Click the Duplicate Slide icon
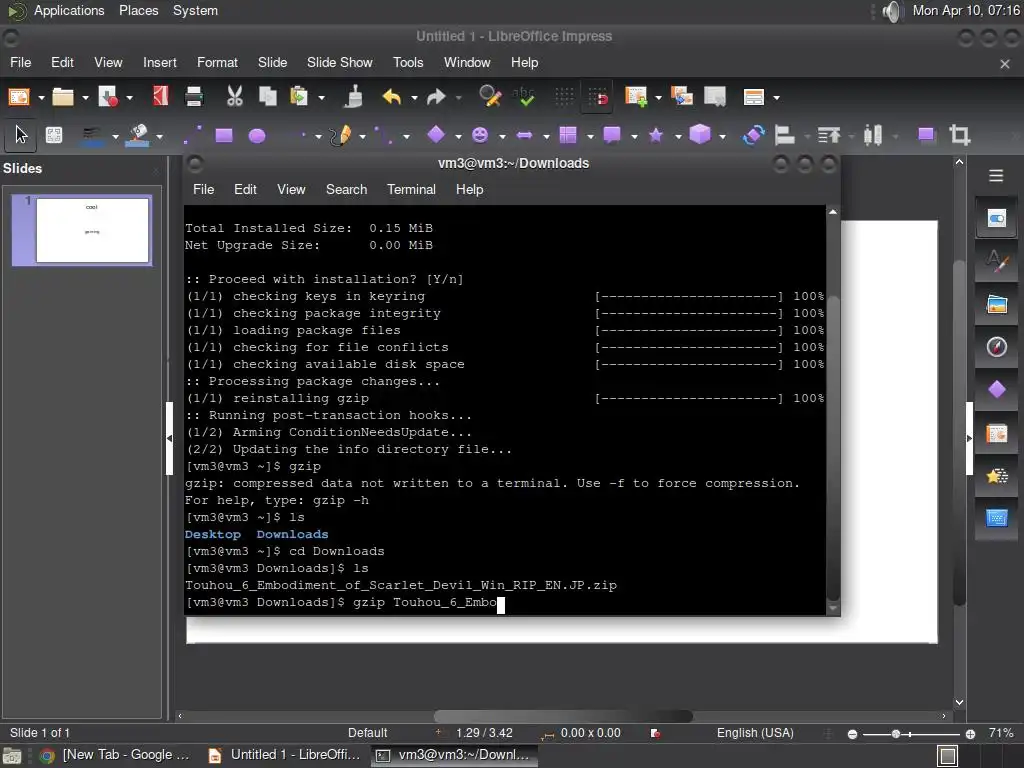The width and height of the screenshot is (1024, 768). click(682, 97)
